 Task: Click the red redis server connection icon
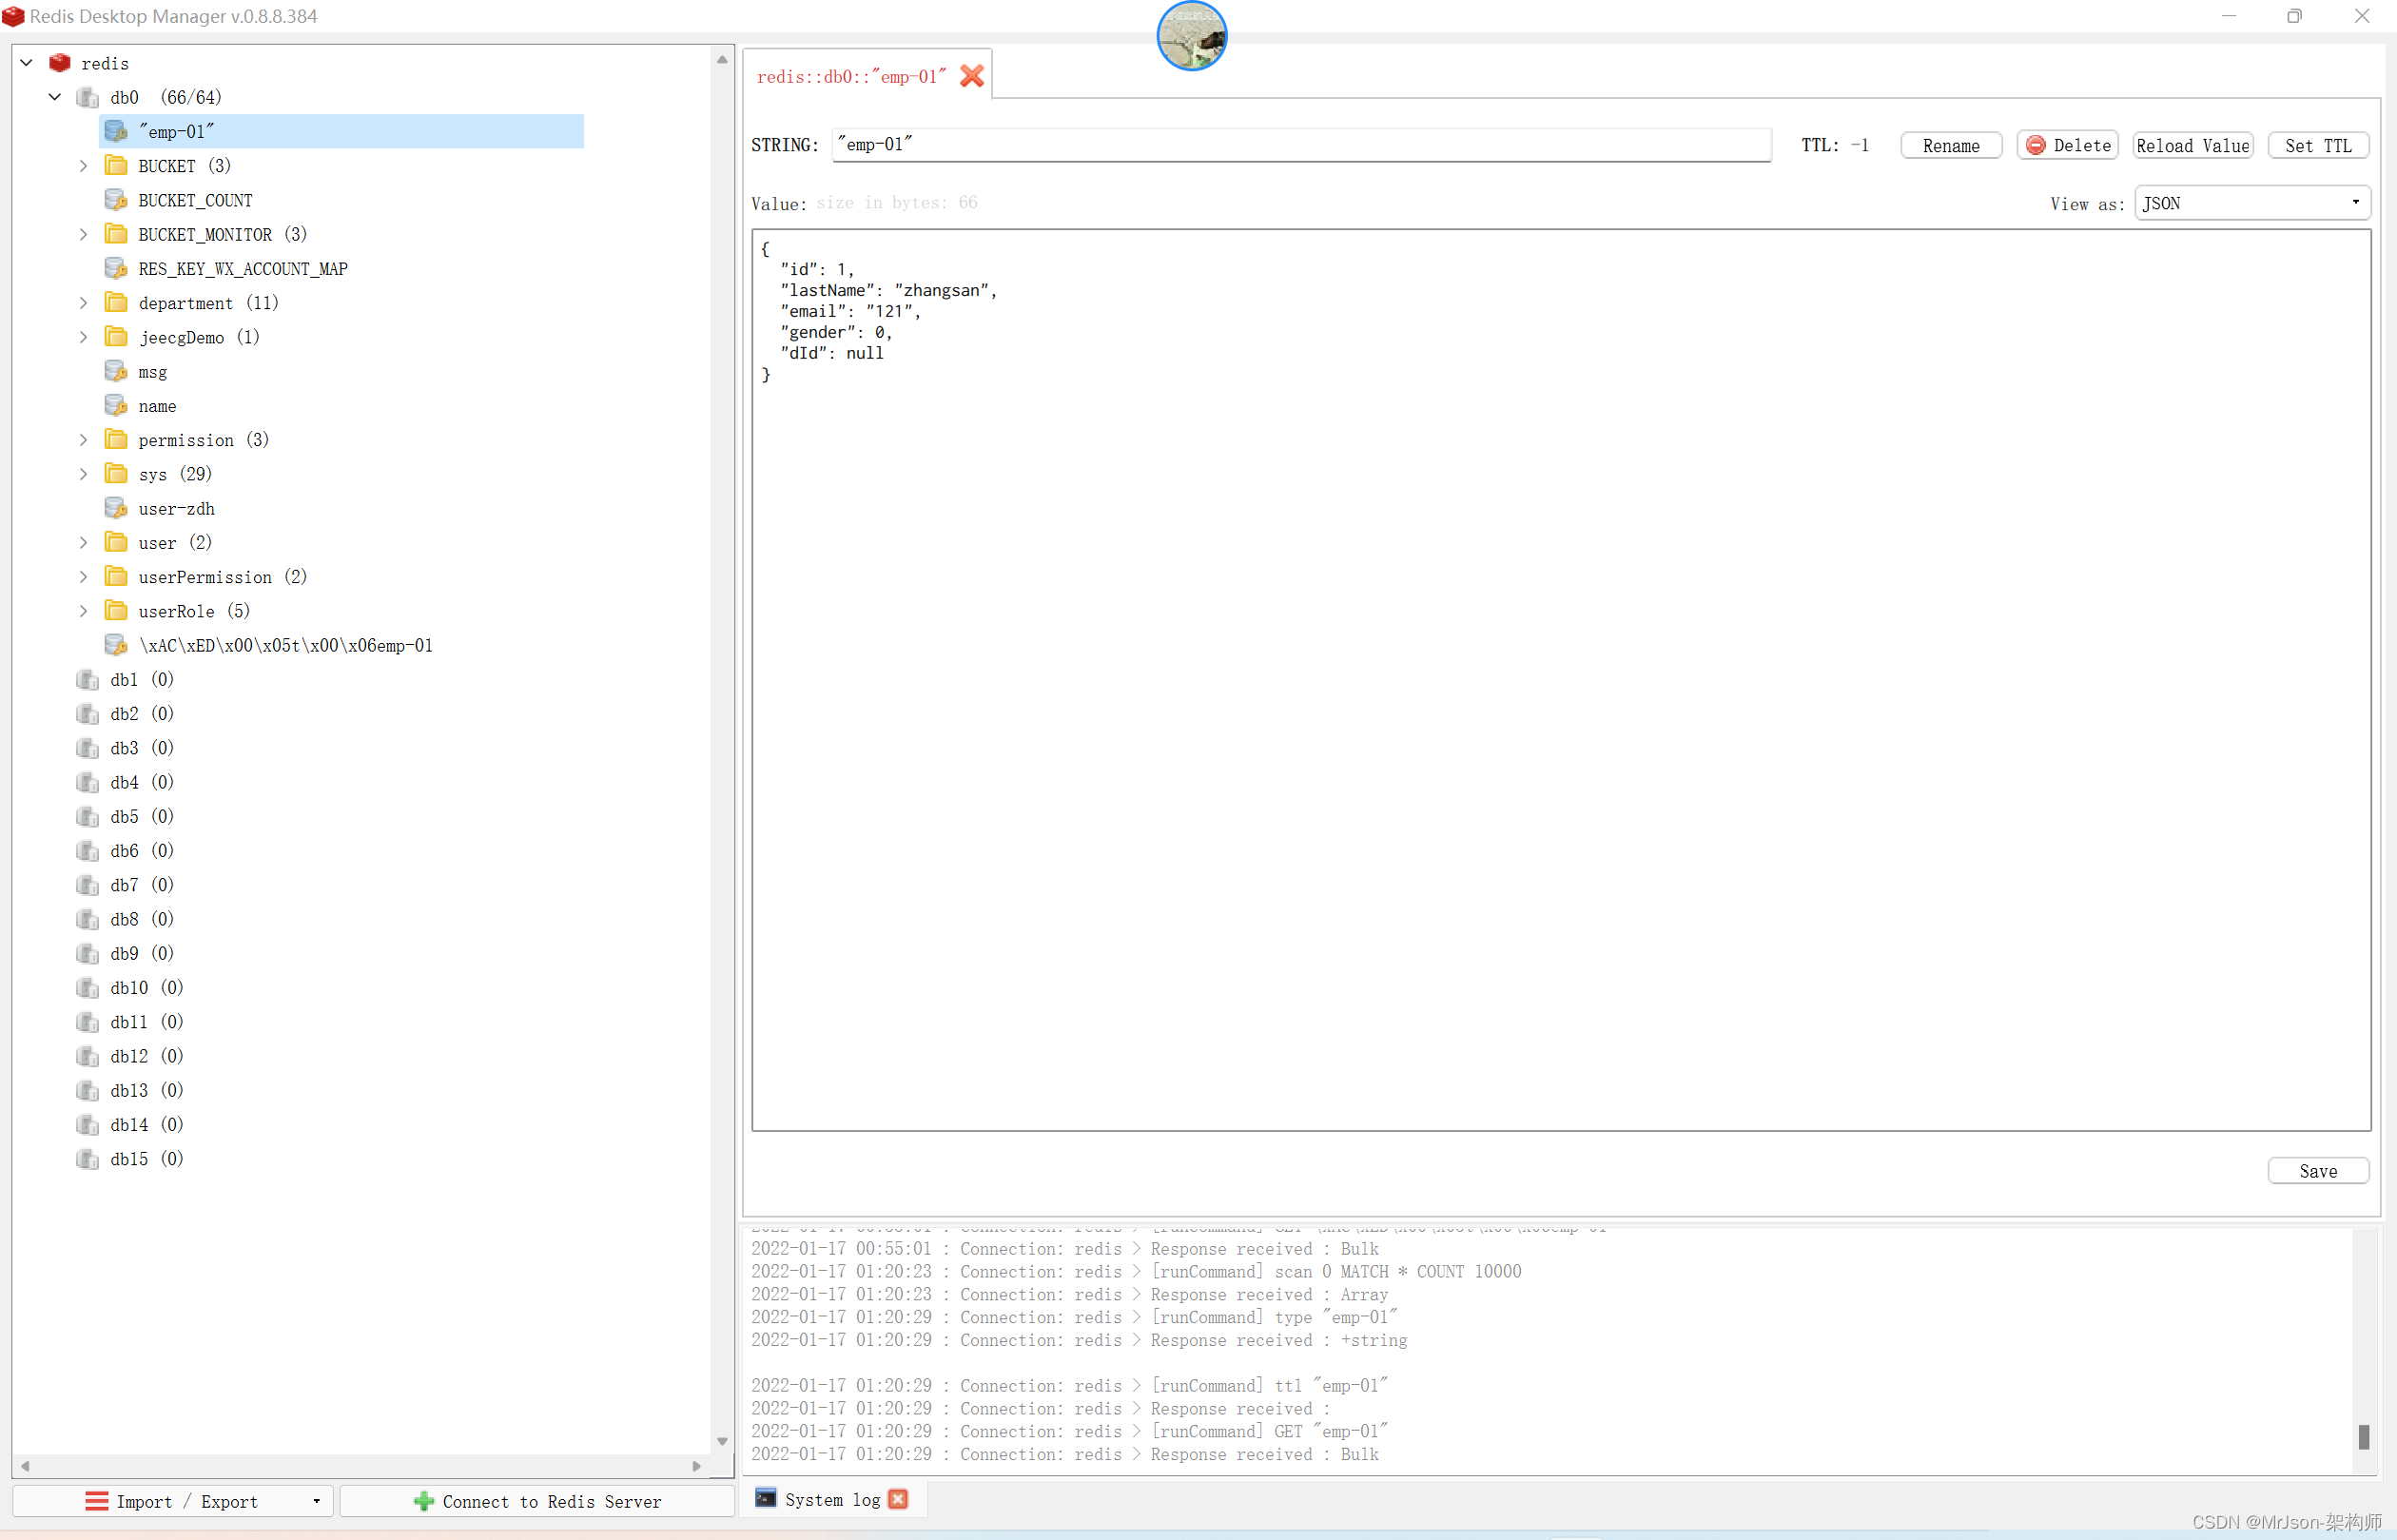coord(60,63)
